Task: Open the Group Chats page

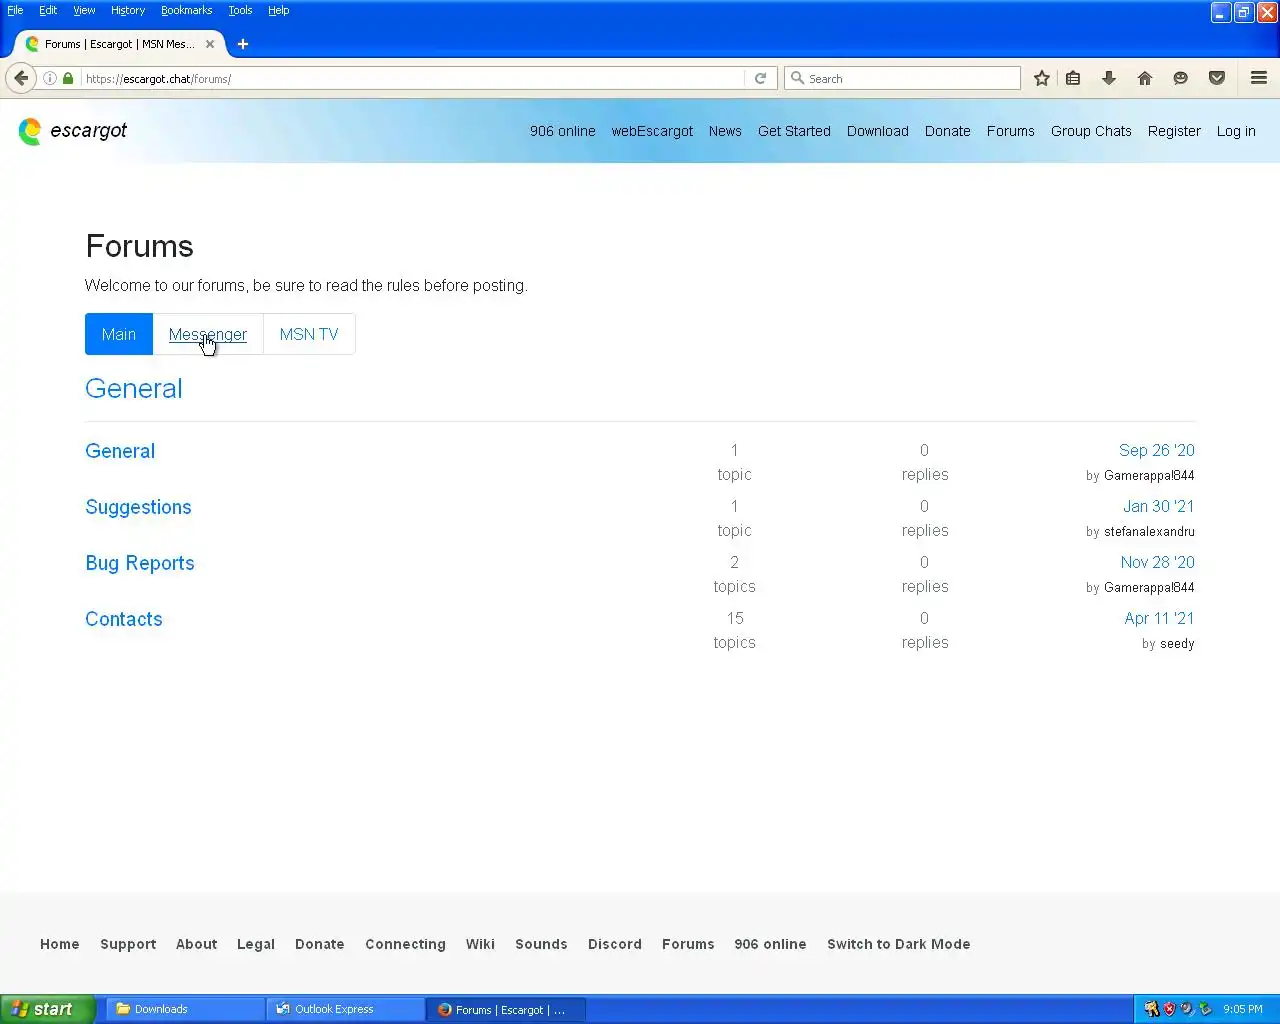Action: point(1091,131)
